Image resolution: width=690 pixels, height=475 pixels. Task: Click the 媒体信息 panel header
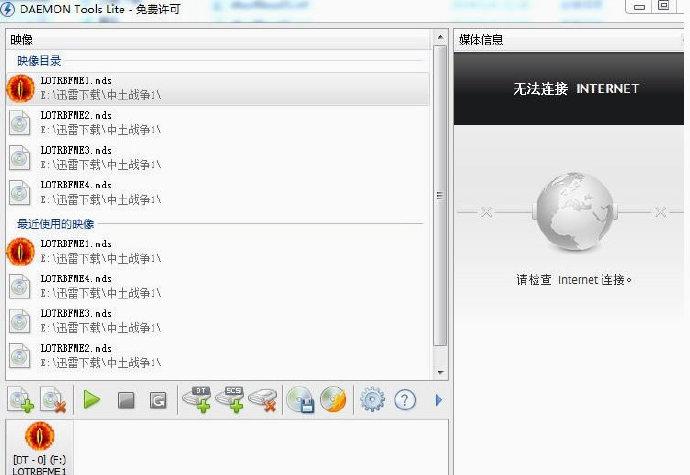coord(570,40)
